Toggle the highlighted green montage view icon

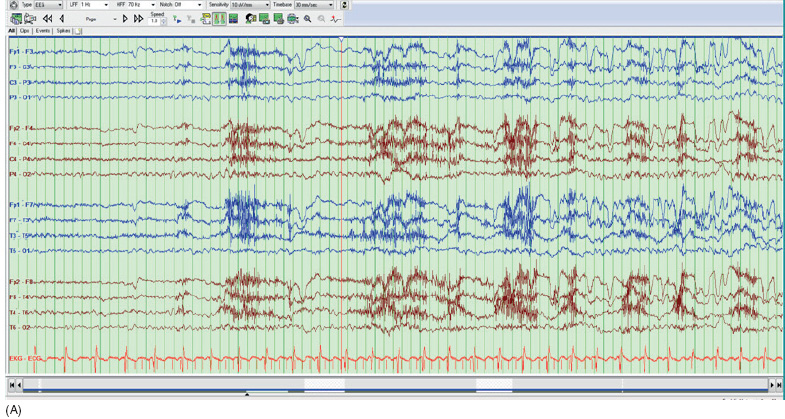[218, 19]
